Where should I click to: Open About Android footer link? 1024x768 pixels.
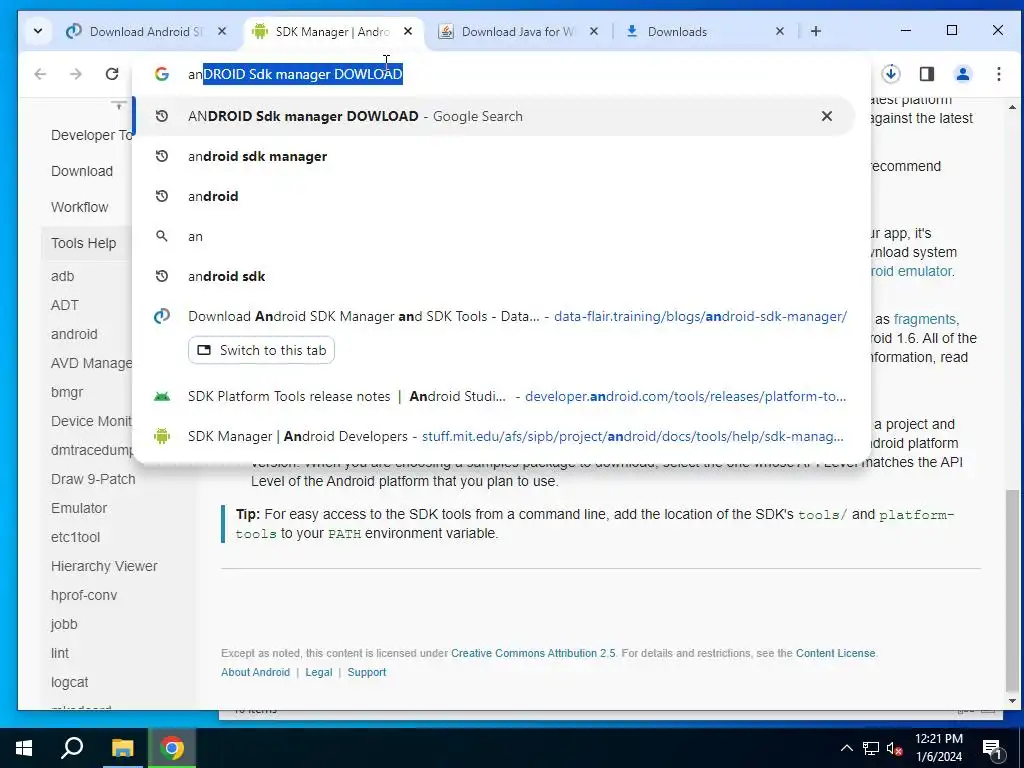tap(255, 672)
